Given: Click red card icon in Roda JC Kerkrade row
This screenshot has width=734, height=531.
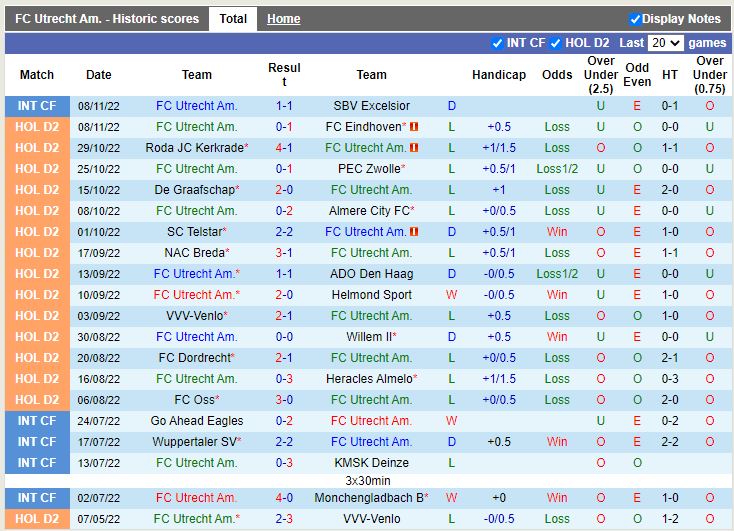Looking at the screenshot, I should click(x=414, y=148).
